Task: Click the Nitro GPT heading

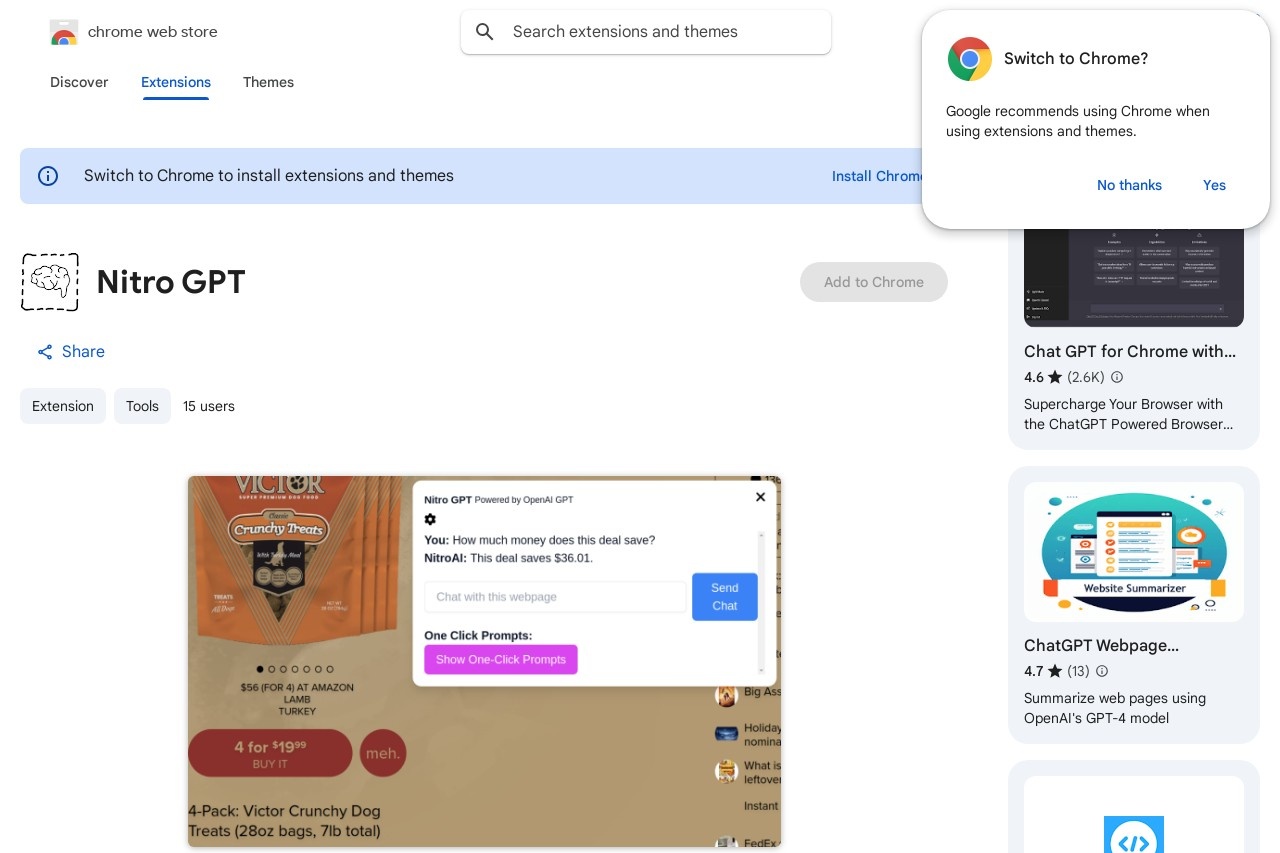Action: pyautogui.click(x=171, y=282)
